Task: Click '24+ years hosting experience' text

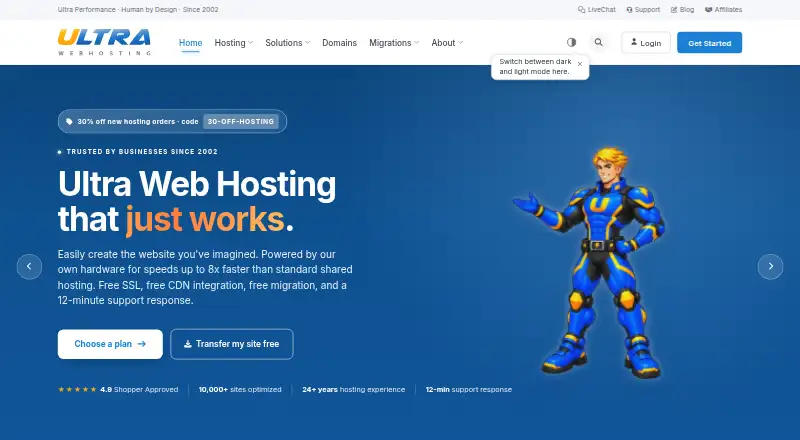Action: [354, 389]
